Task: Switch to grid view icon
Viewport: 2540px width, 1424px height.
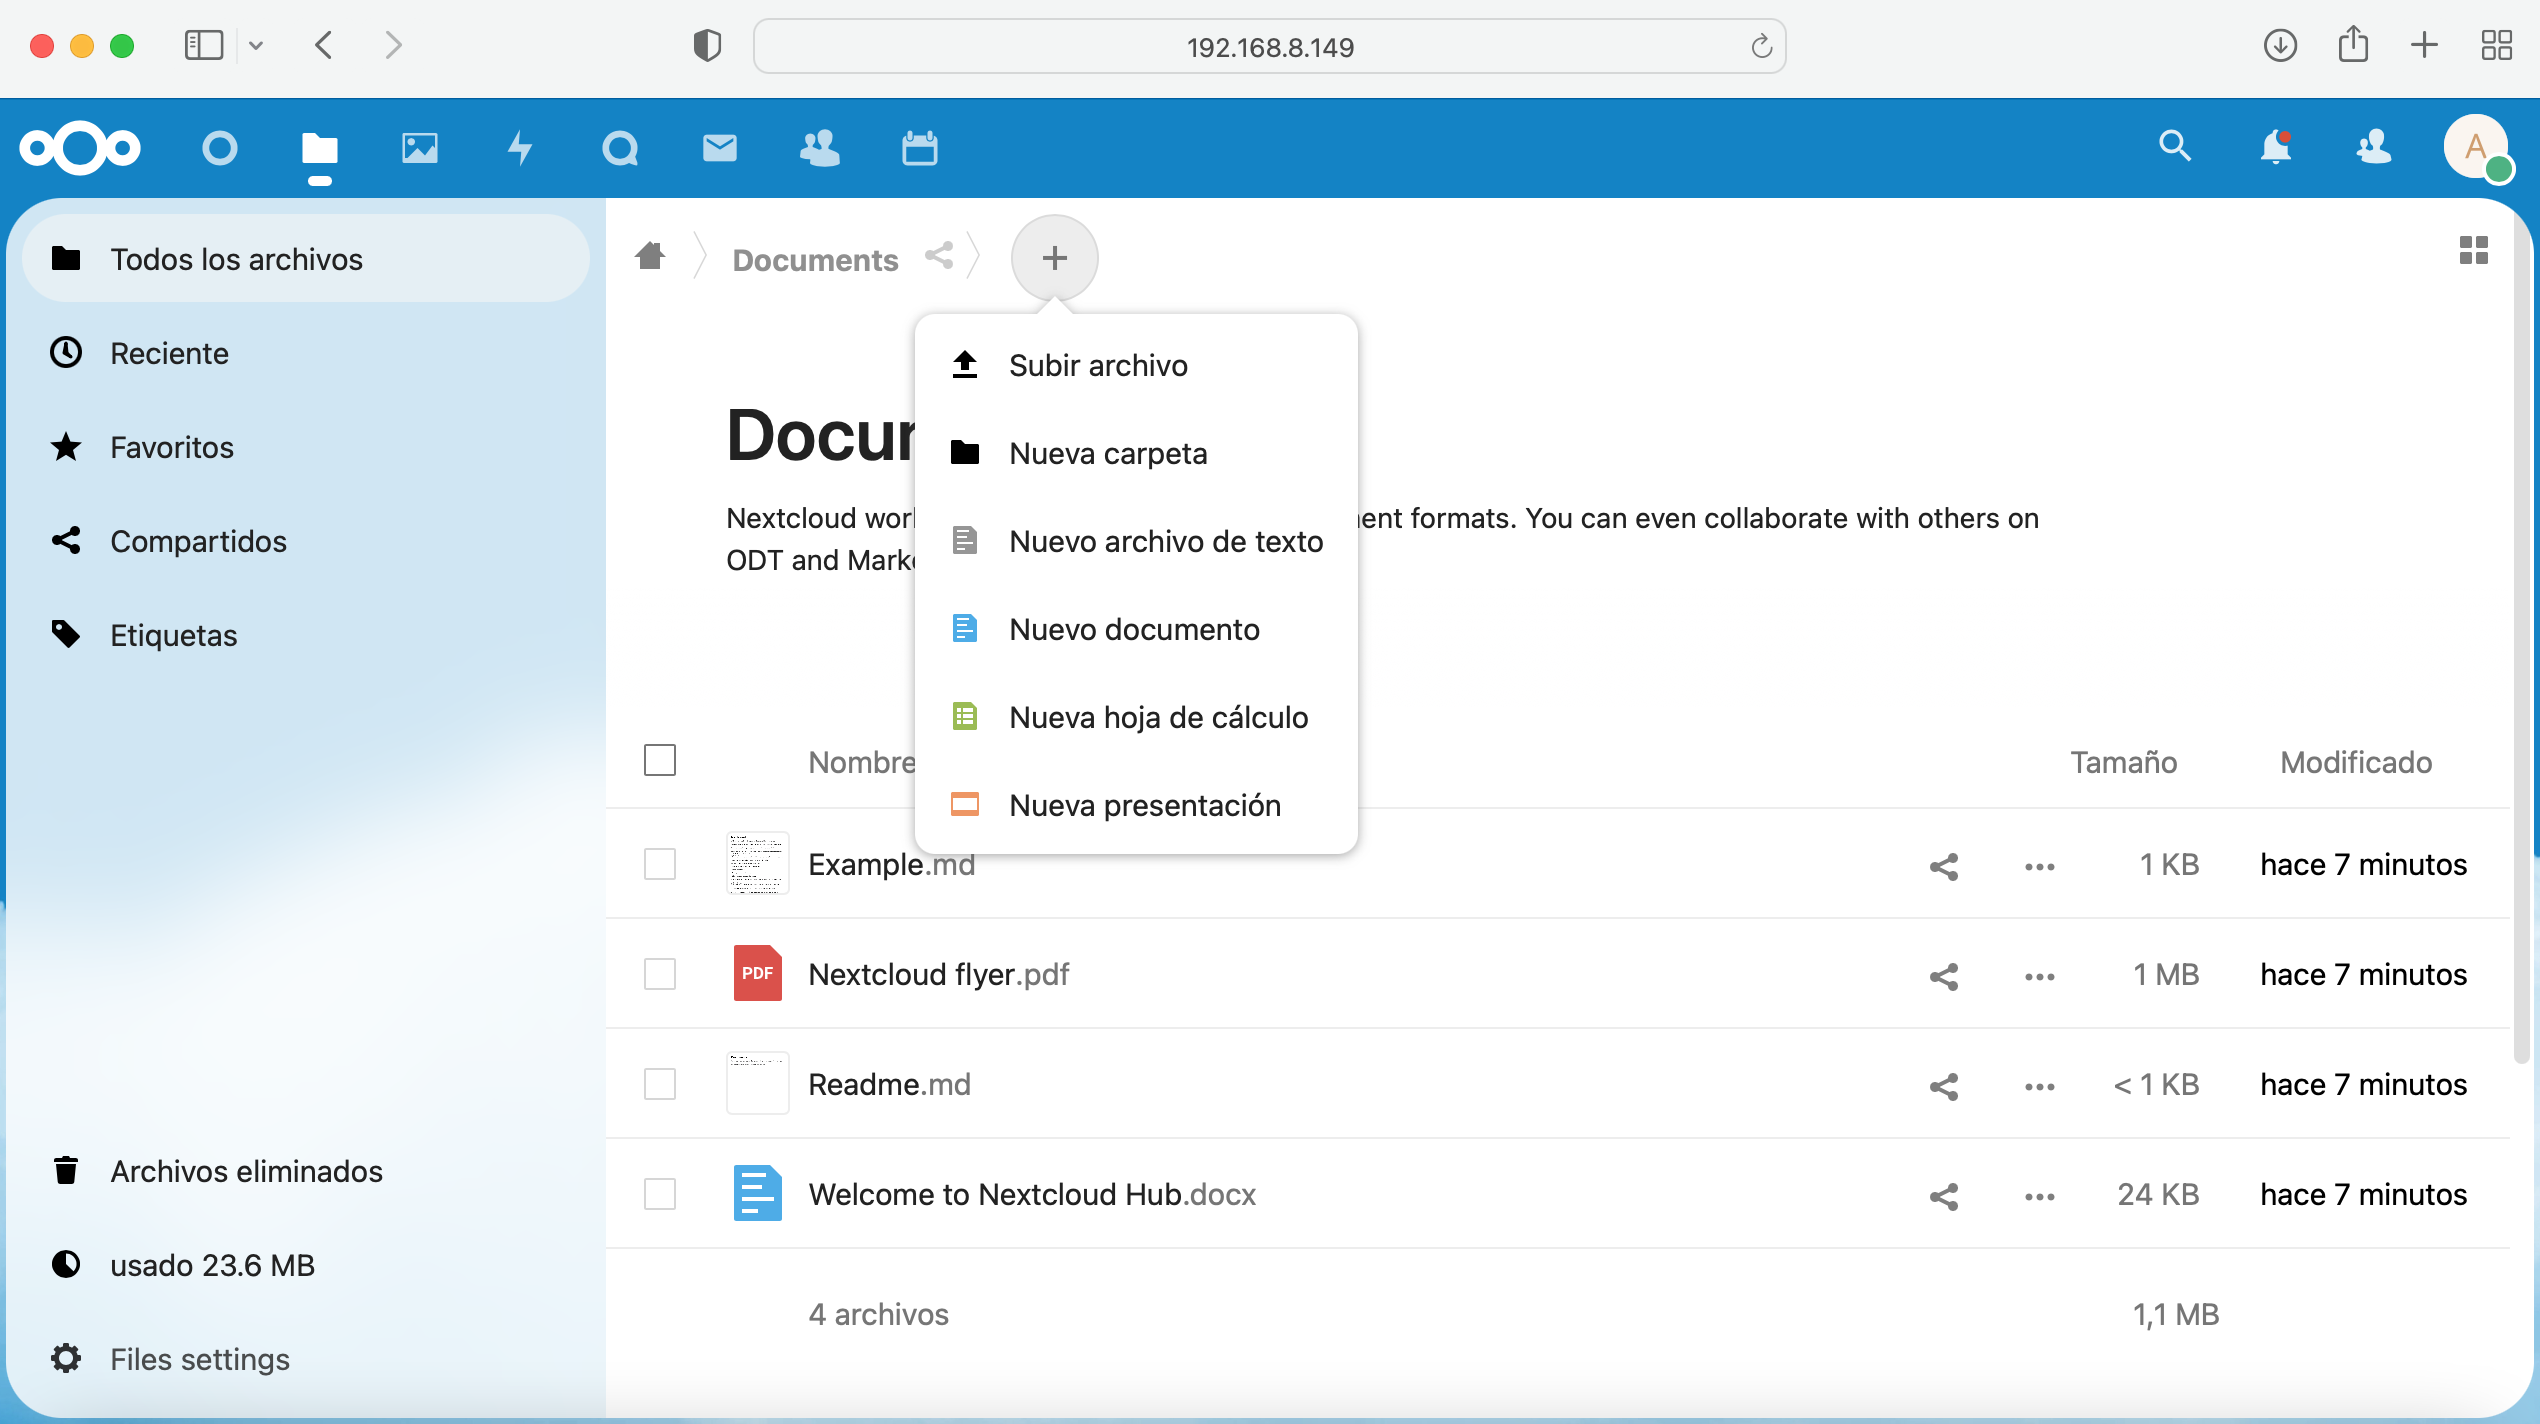Action: 2473,250
